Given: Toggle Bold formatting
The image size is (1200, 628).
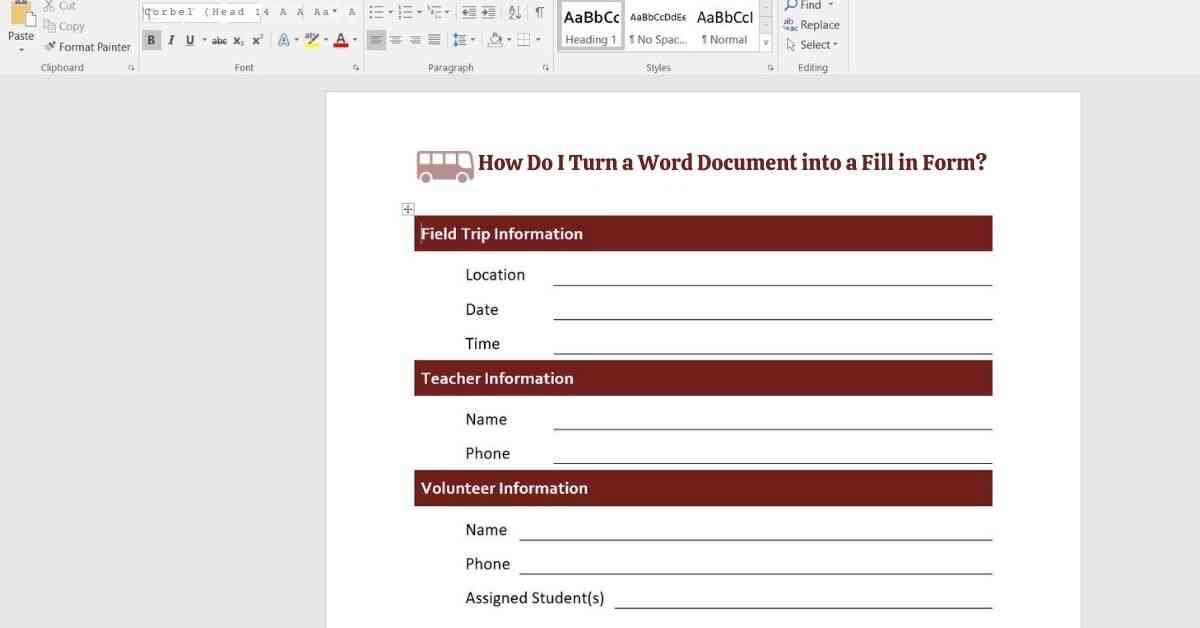Looking at the screenshot, I should coord(151,41).
